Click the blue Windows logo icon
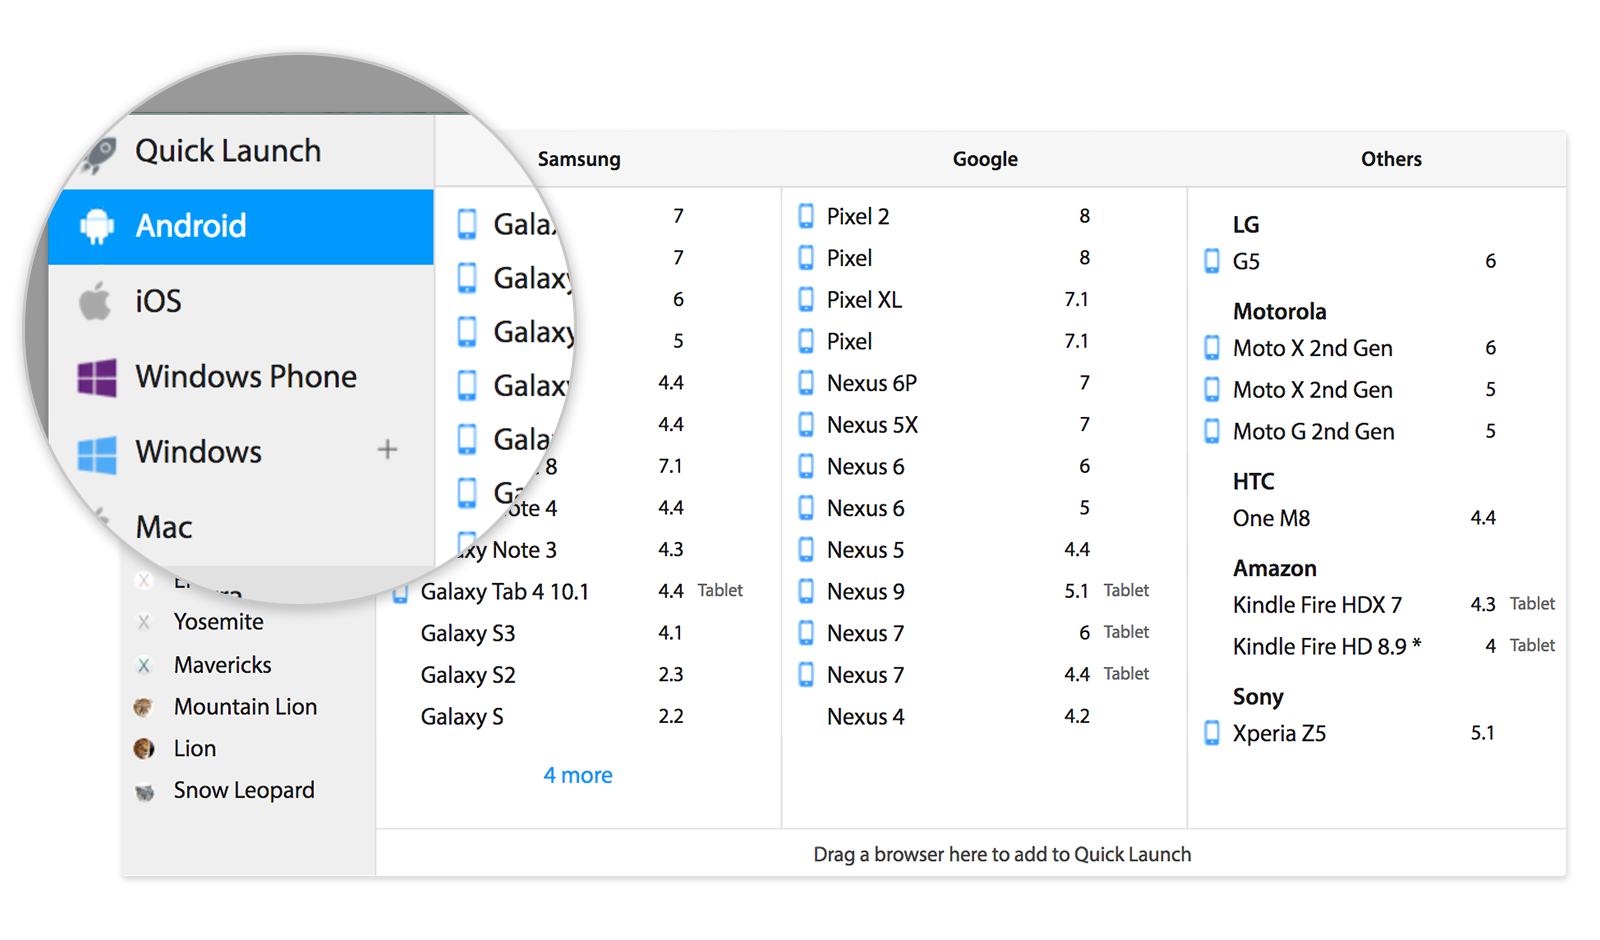The image size is (1600, 940). coord(97,453)
